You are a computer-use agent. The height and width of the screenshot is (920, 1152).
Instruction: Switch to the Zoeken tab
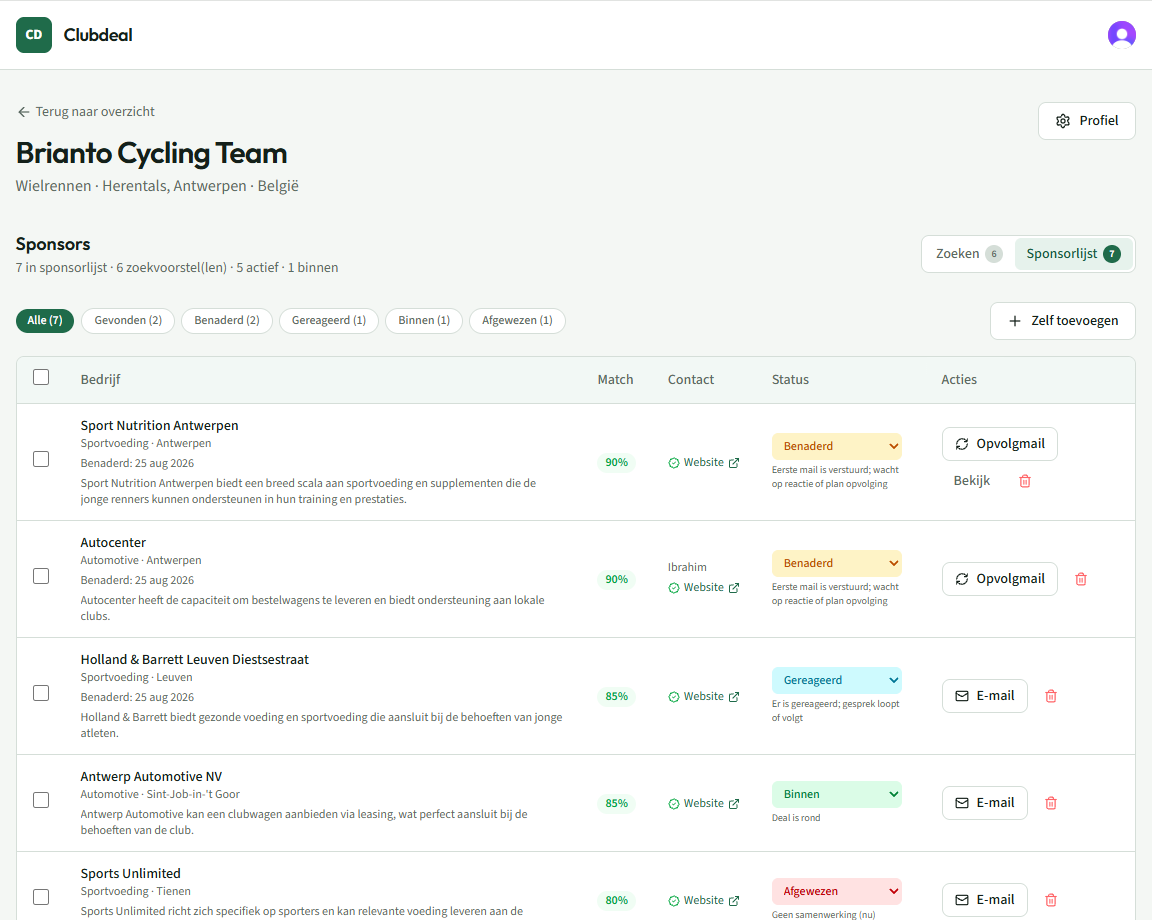click(968, 254)
